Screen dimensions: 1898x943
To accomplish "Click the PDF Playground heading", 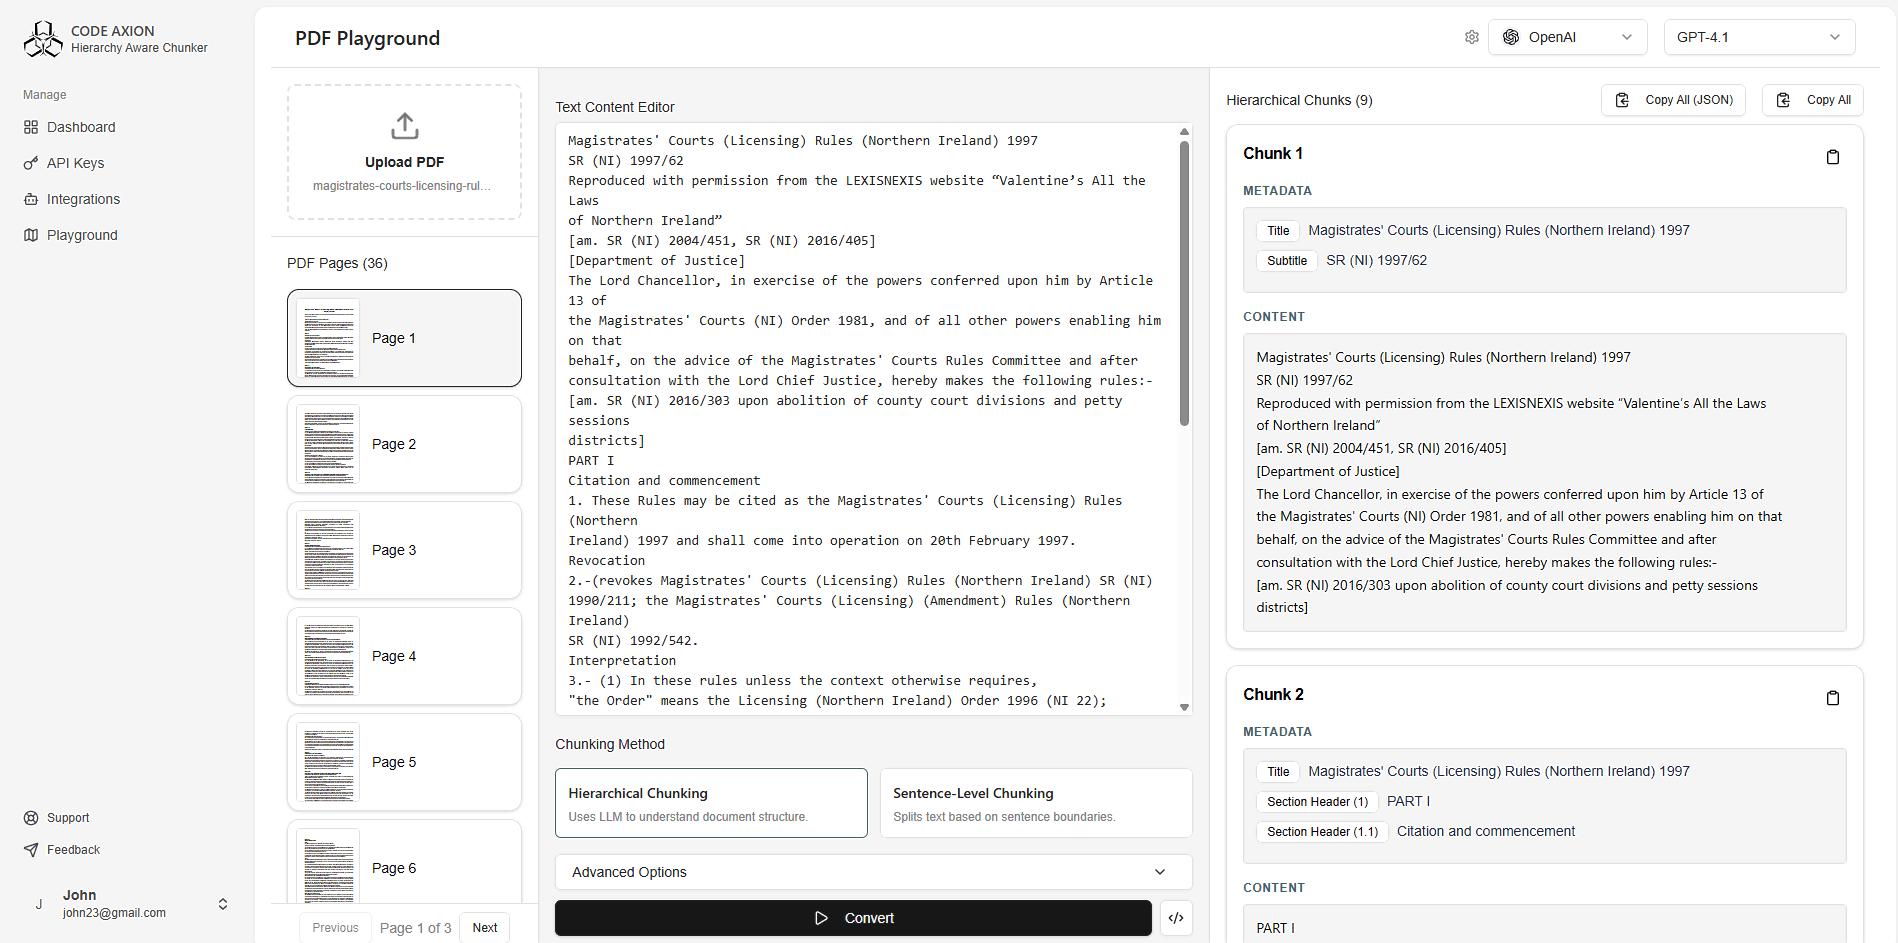I will click(x=367, y=38).
